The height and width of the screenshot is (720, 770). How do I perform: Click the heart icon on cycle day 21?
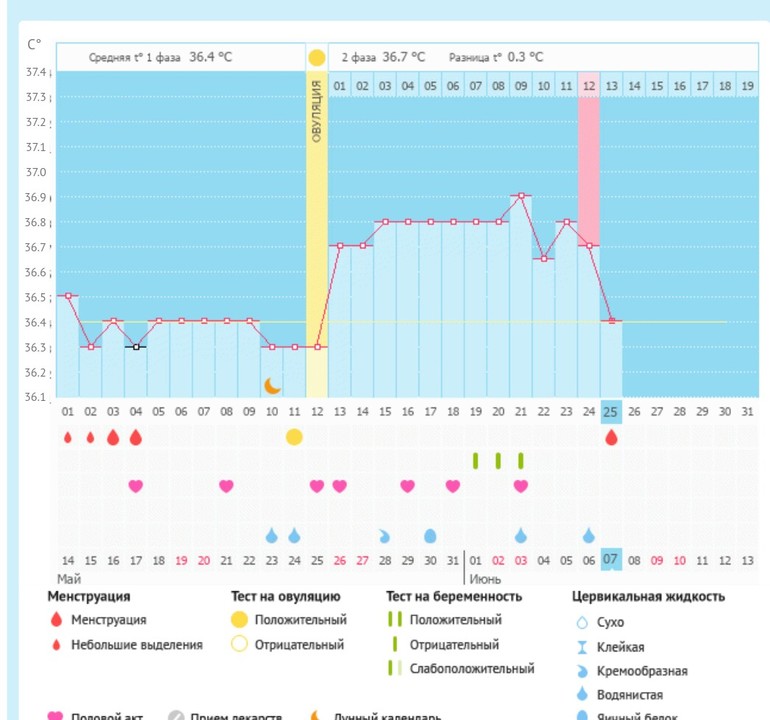[x=521, y=486]
